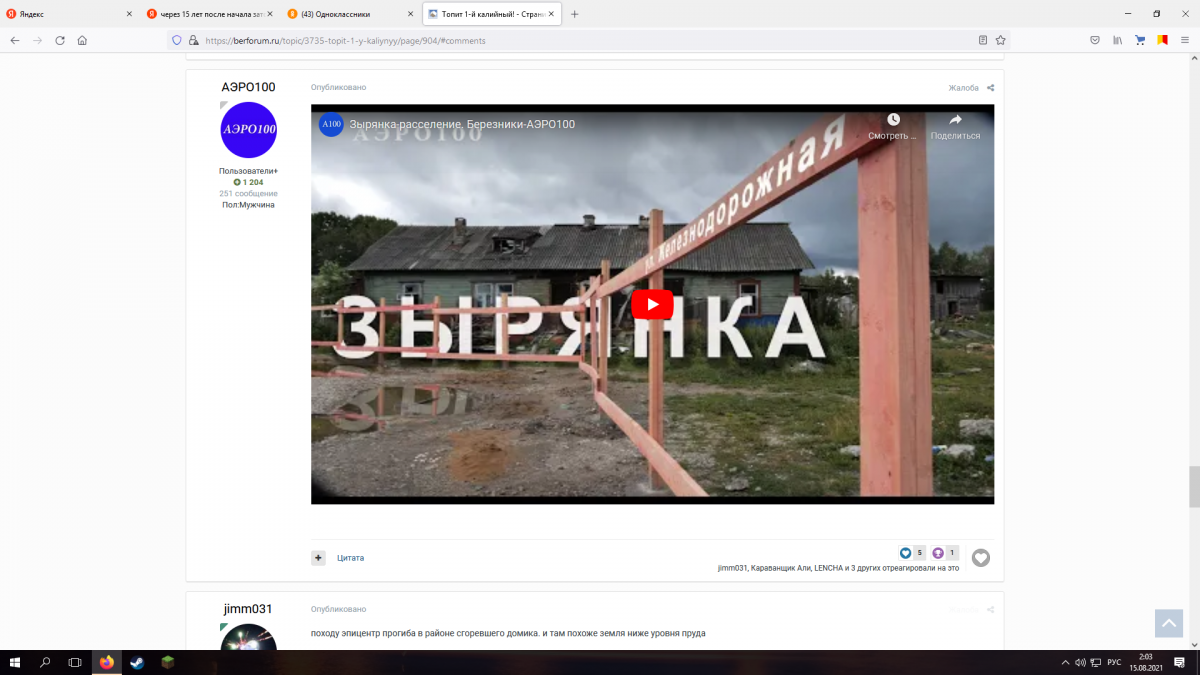Click the plus multi-quote button beside Цитата

click(x=318, y=558)
